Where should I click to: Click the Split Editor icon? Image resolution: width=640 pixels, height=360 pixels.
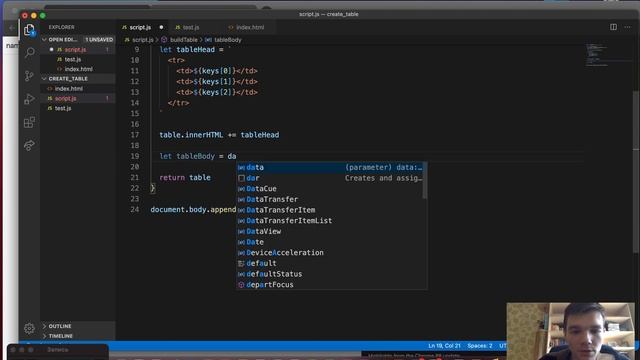click(613, 27)
